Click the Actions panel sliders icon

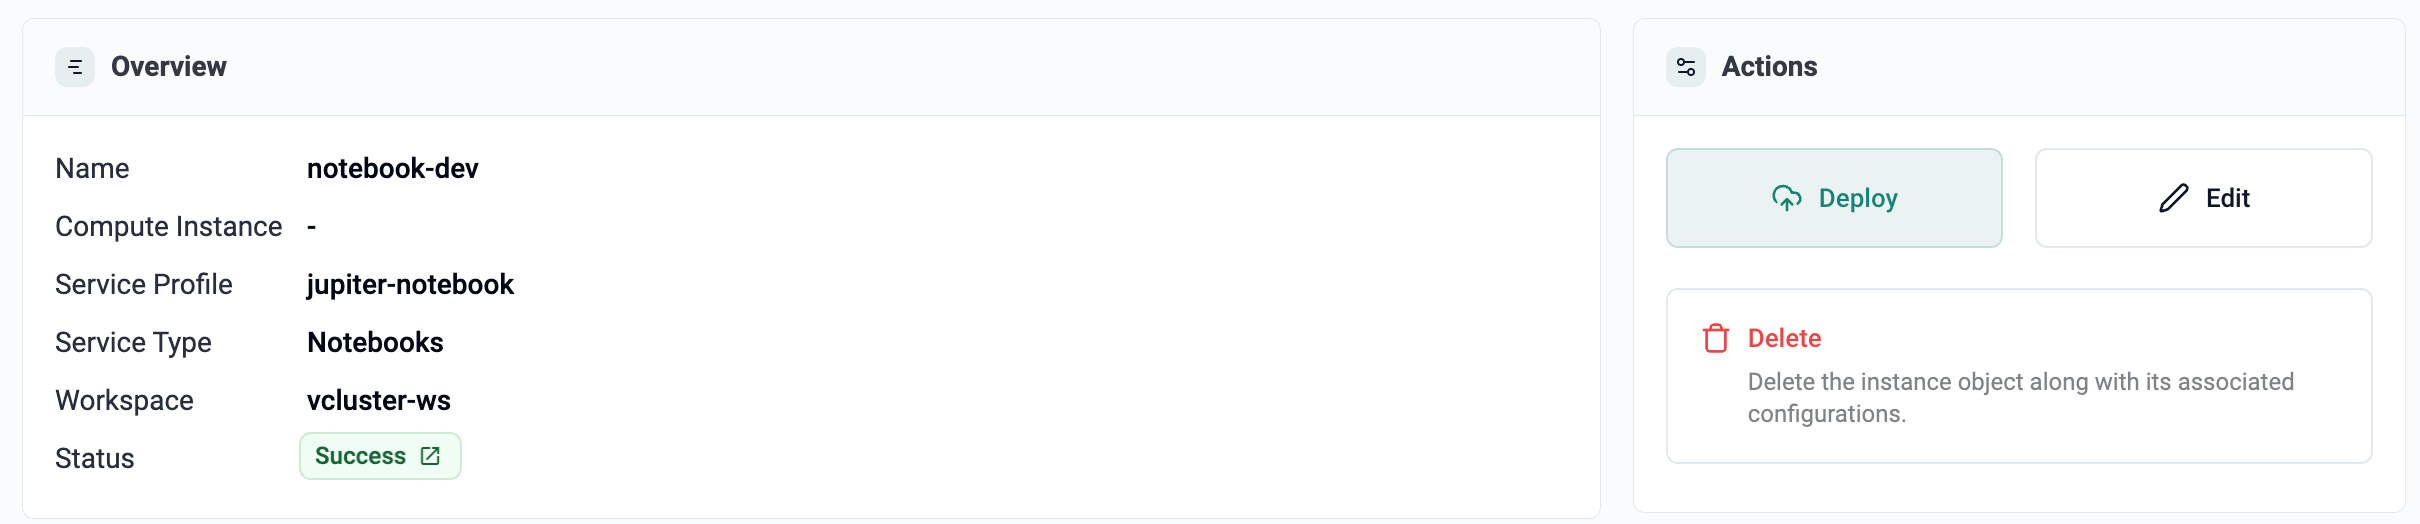1686,67
